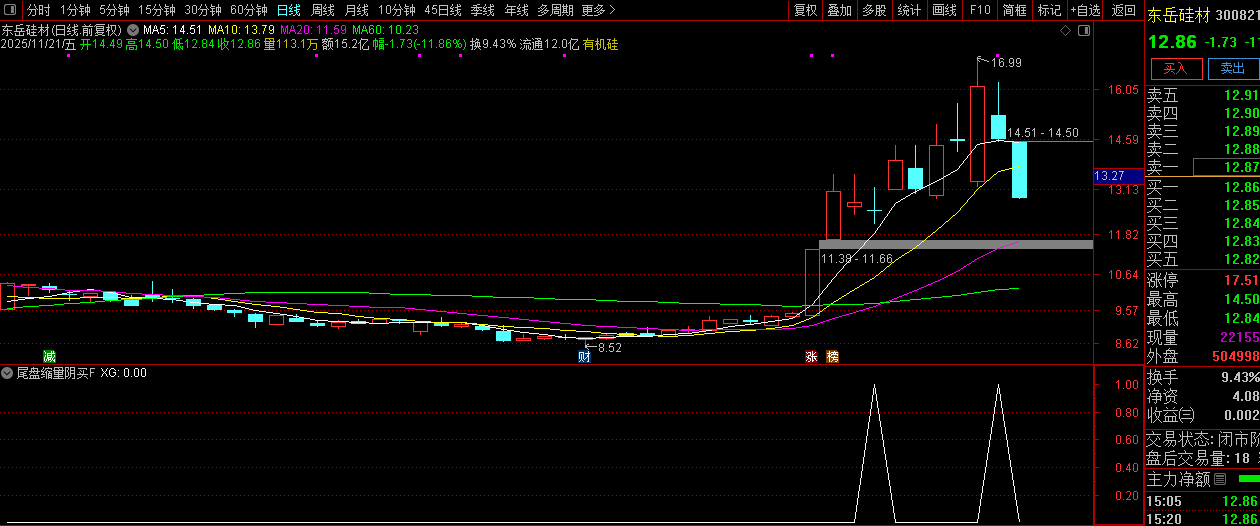This screenshot has height=526, width=1260.
Task: Click the 14.51 - 14.50 price level label
Action: [1043, 133]
